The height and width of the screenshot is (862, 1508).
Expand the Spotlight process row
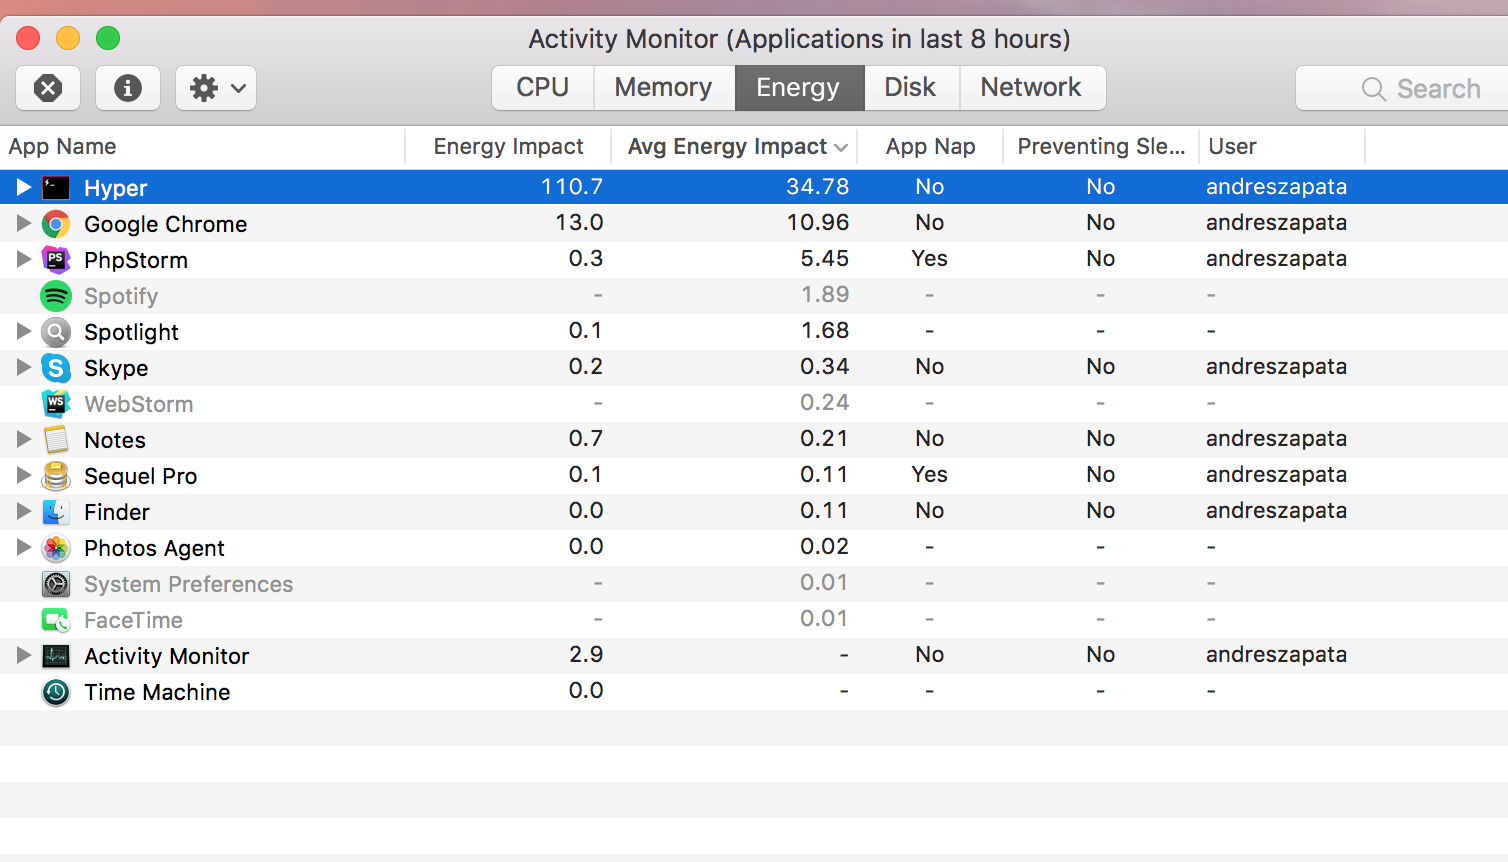(x=24, y=331)
